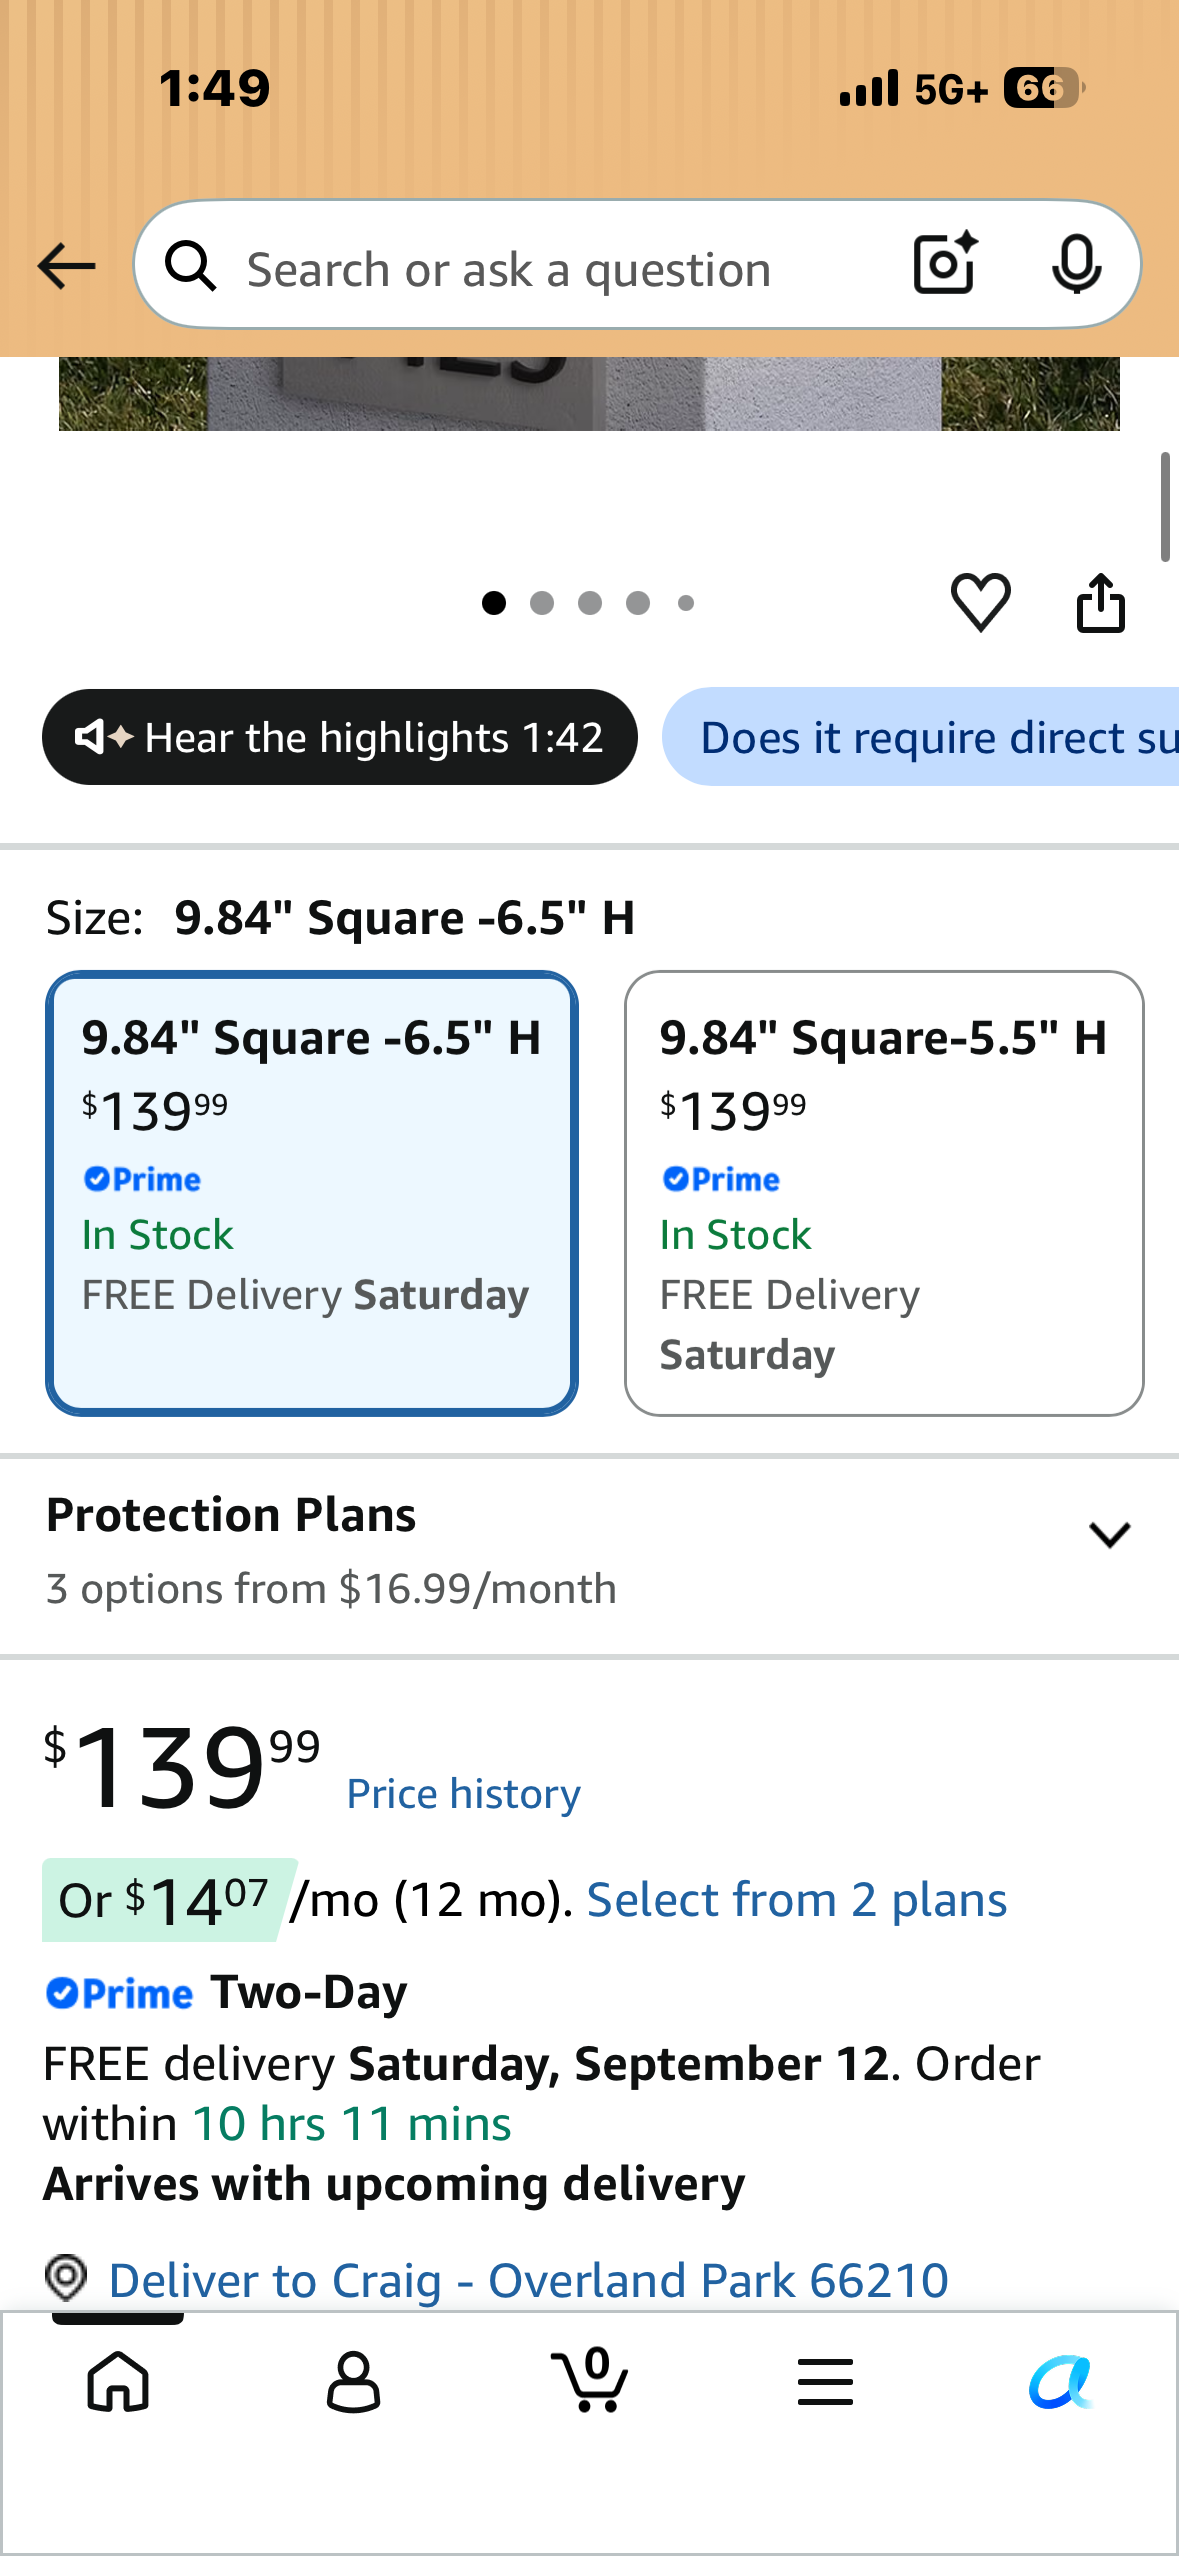Select the 9.84" Square -6.5" H size option
The width and height of the screenshot is (1179, 2556).
(312, 1193)
